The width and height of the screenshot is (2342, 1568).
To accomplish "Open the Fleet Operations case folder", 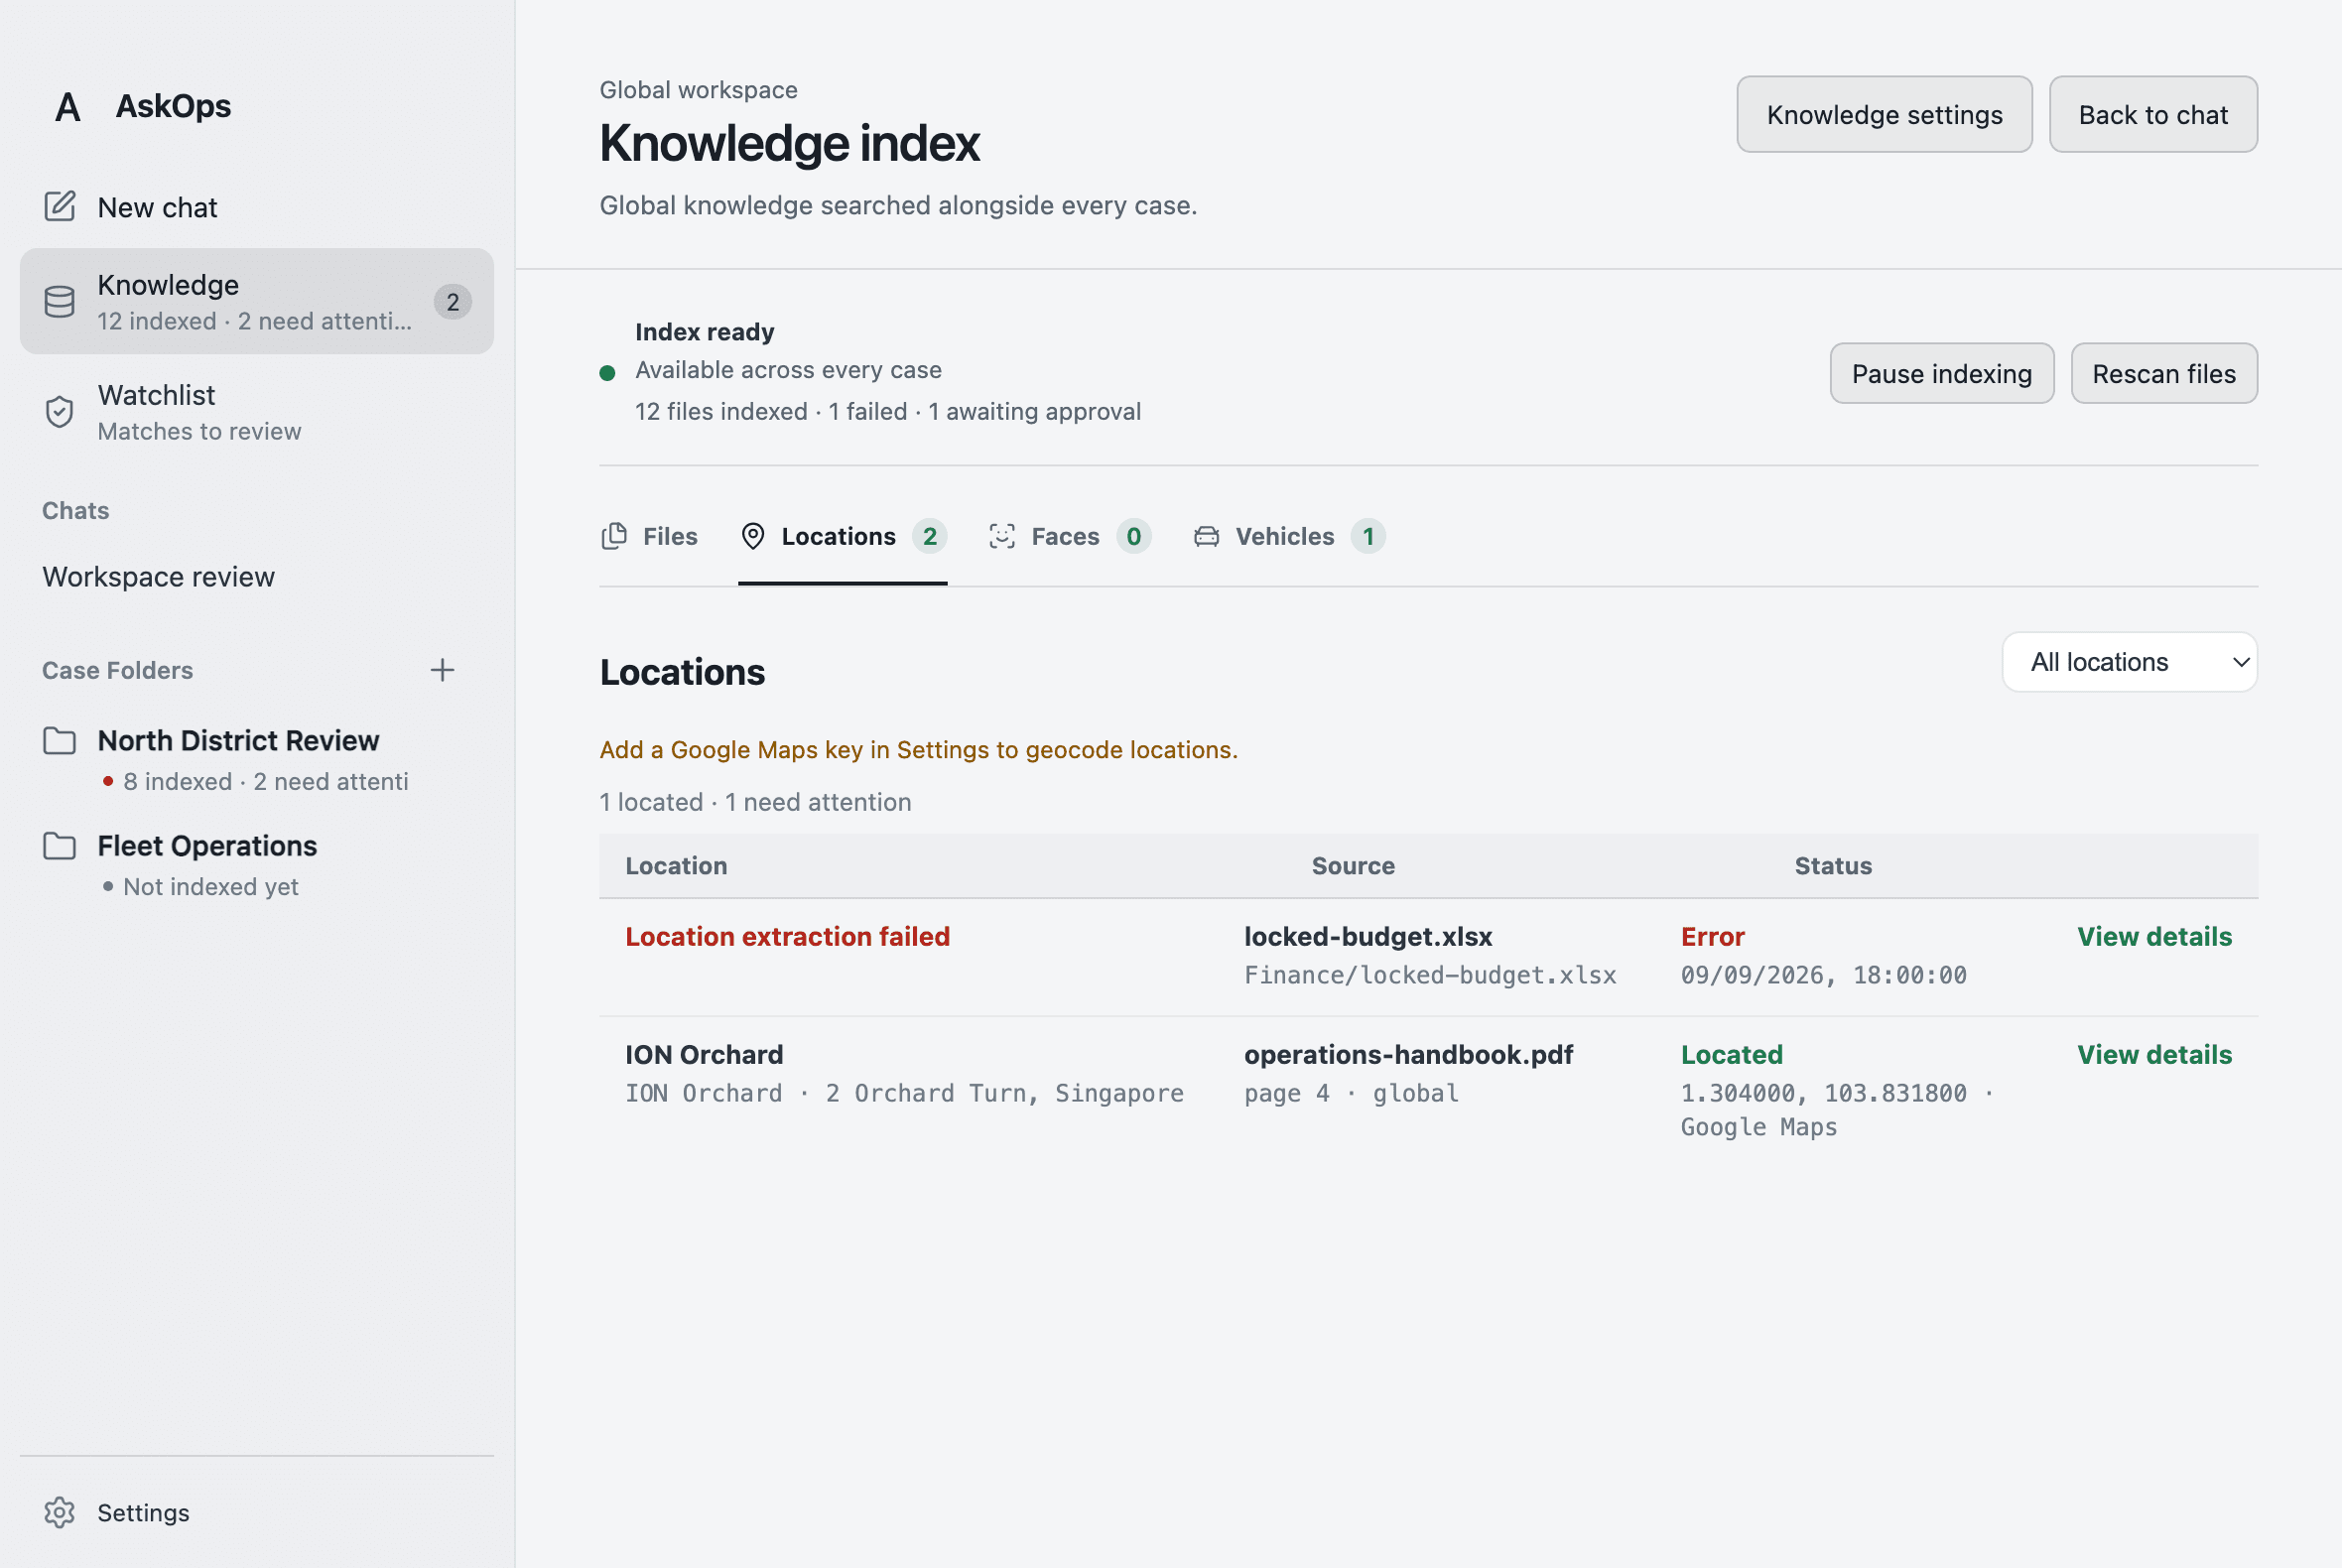I will [257, 865].
